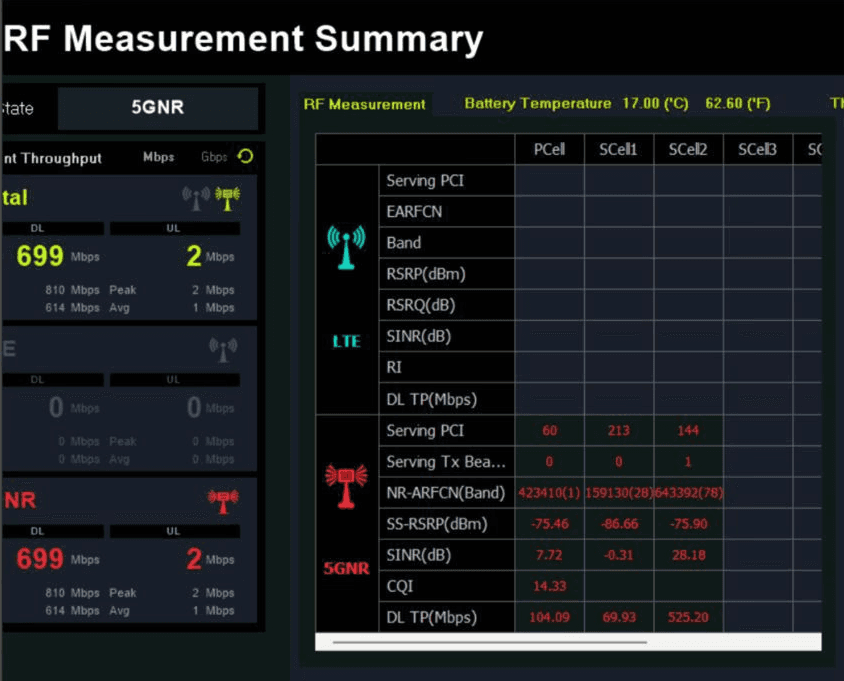Click the CQI value 14.33
The image size is (844, 681).
click(550, 586)
